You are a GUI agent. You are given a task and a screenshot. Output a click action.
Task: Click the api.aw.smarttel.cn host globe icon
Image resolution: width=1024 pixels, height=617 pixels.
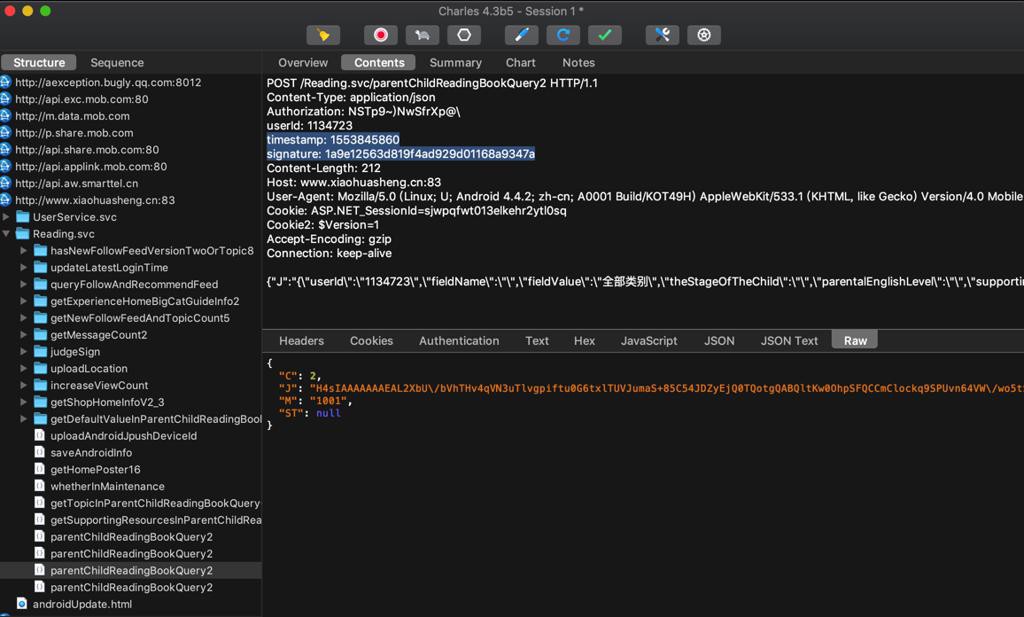(x=6, y=183)
